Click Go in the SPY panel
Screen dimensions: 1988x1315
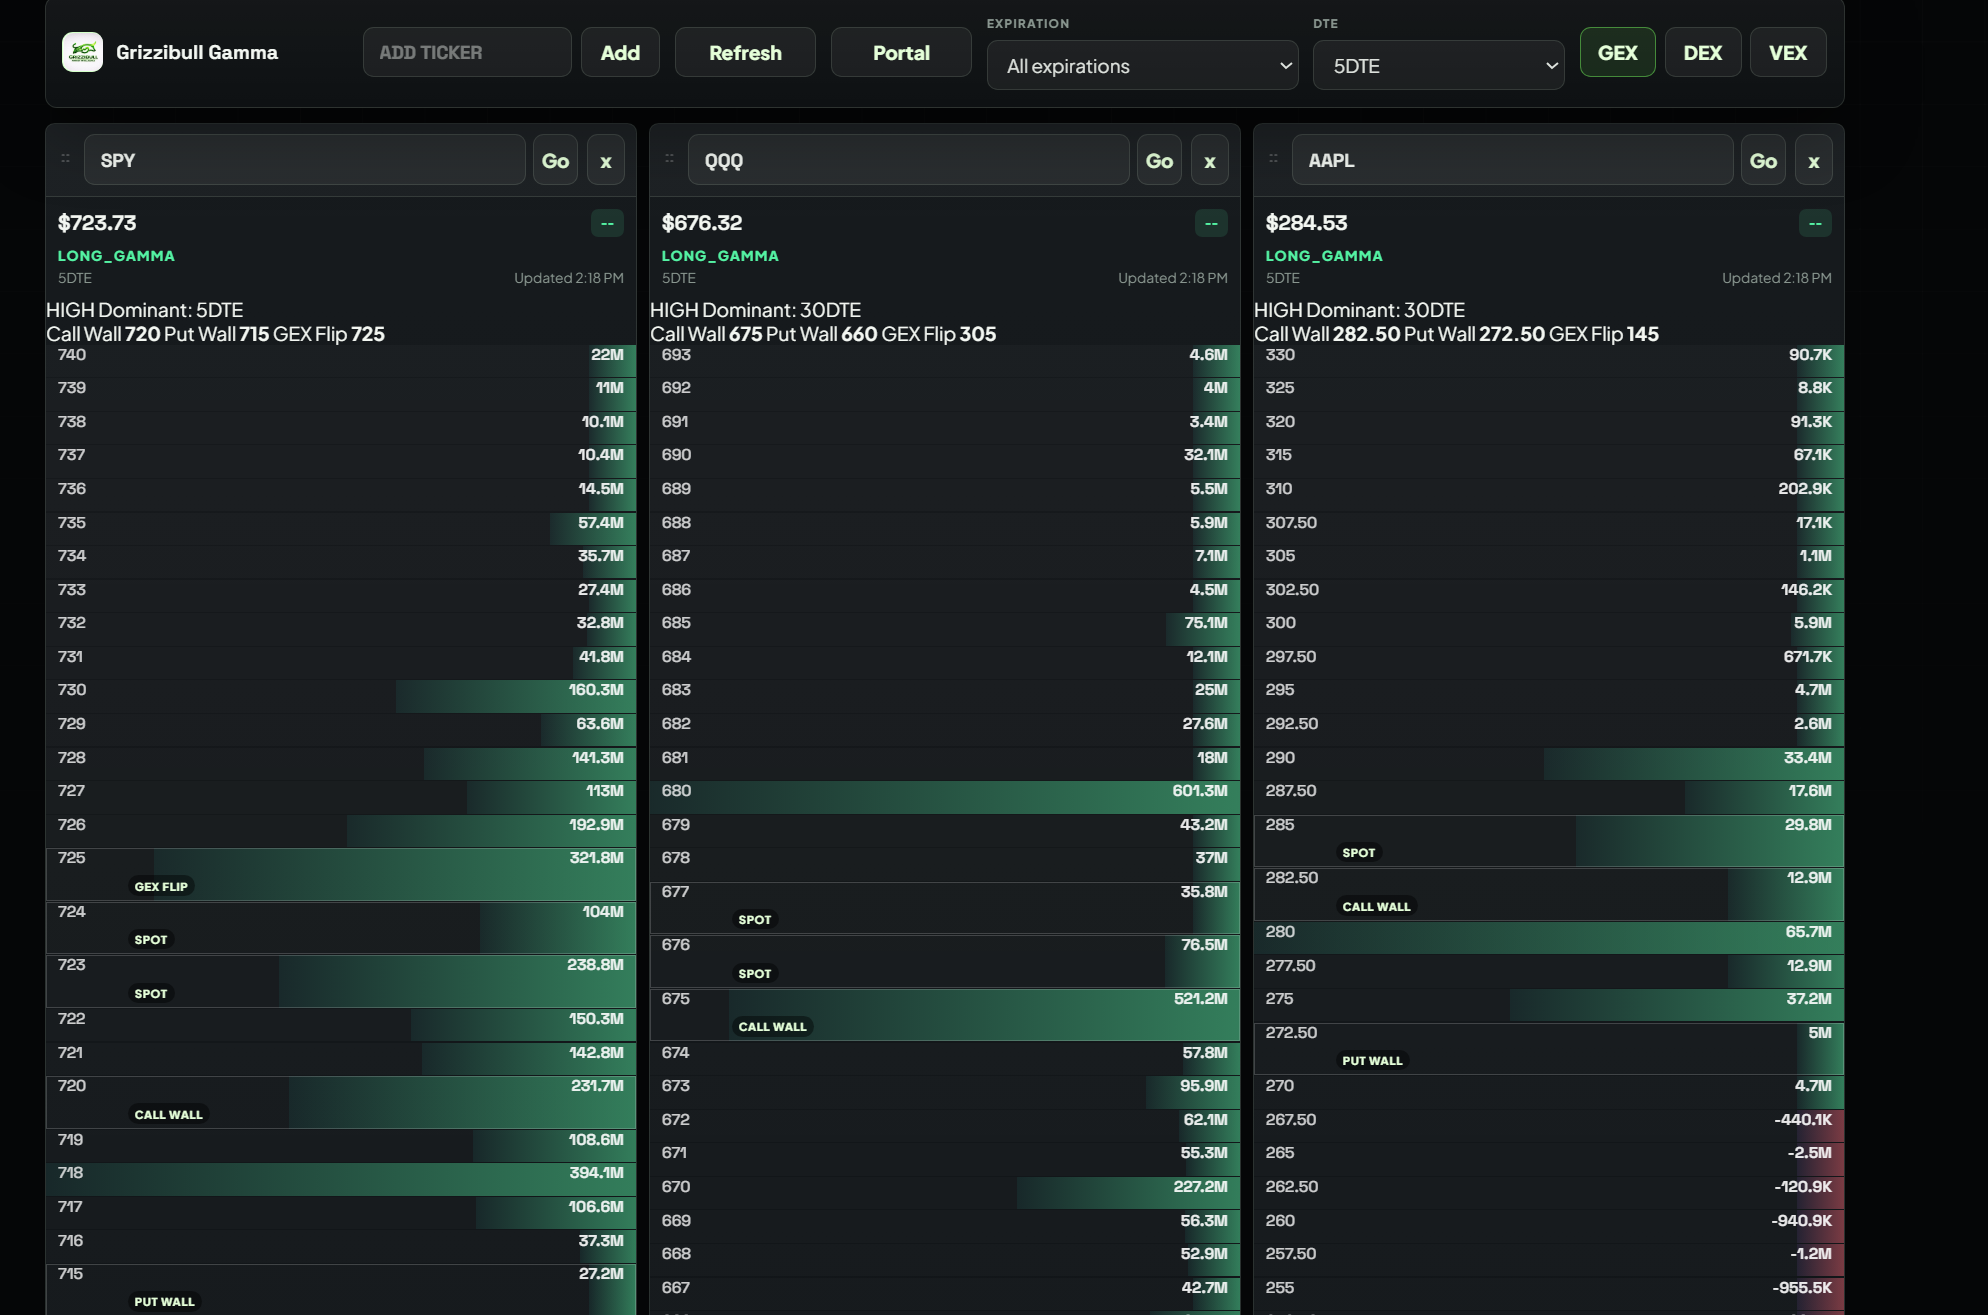[x=556, y=160]
